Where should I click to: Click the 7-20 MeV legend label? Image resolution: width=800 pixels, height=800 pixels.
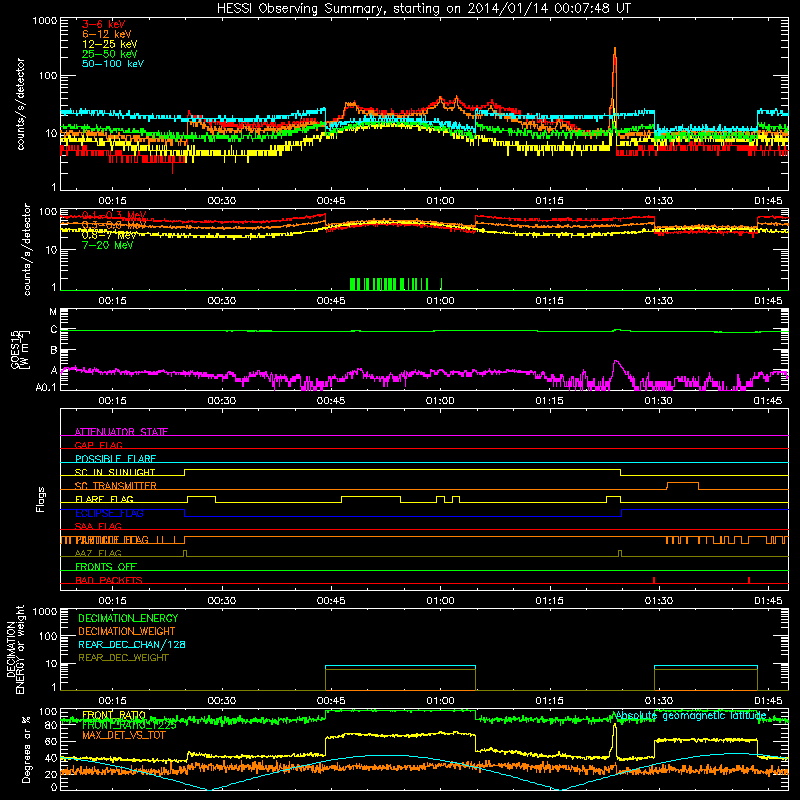107,245
